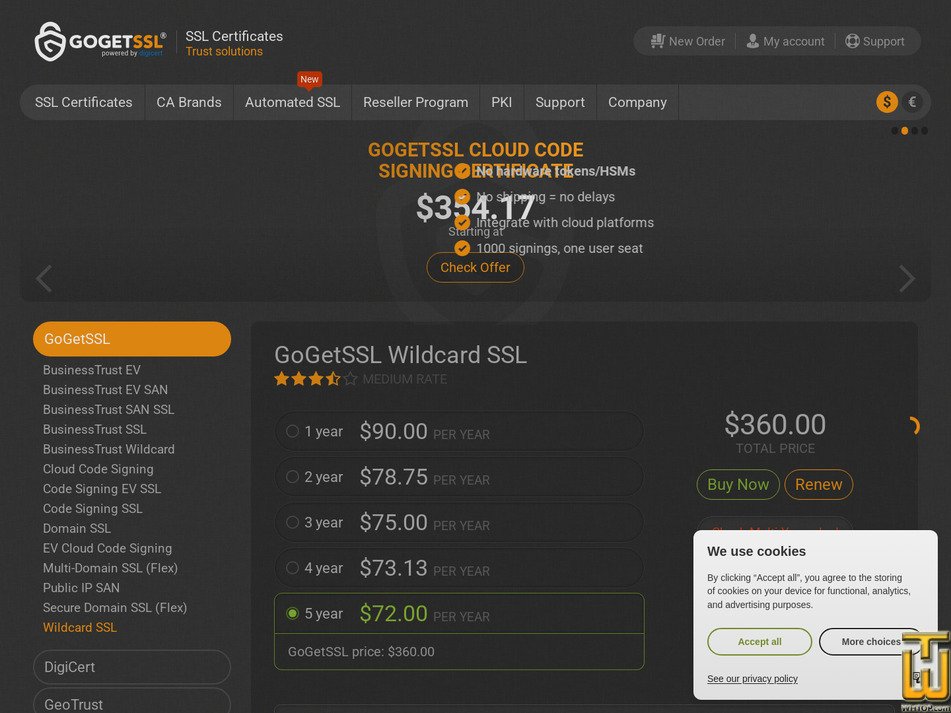Open See our privacy policy link

click(x=752, y=678)
